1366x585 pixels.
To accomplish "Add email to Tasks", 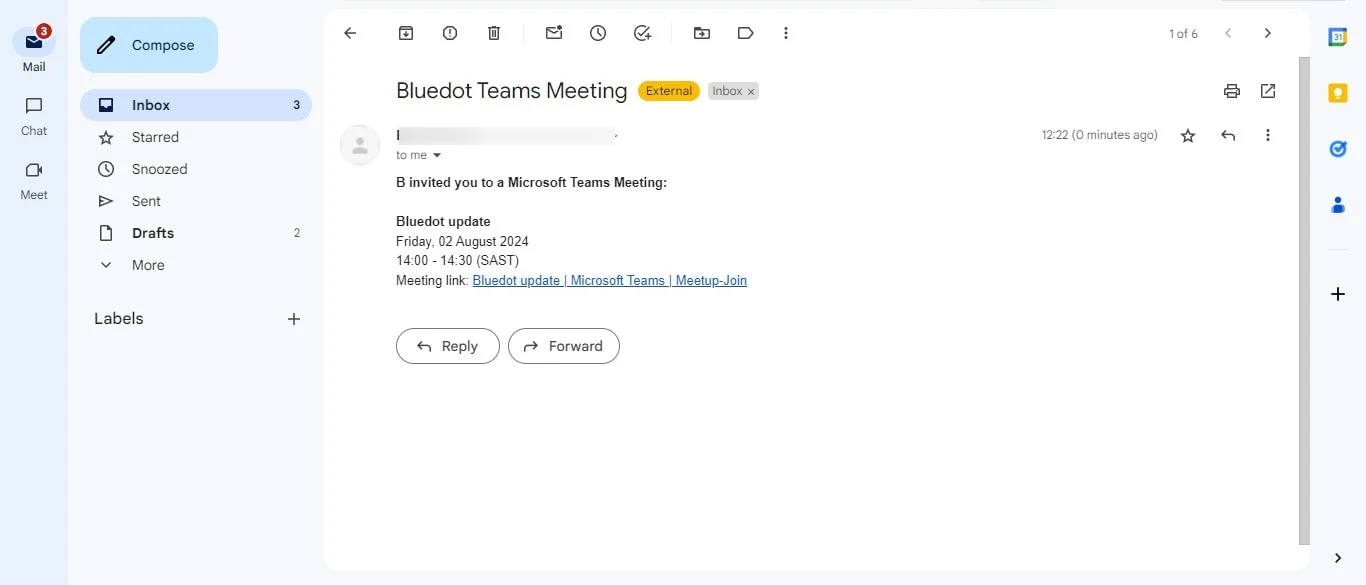I will [643, 33].
